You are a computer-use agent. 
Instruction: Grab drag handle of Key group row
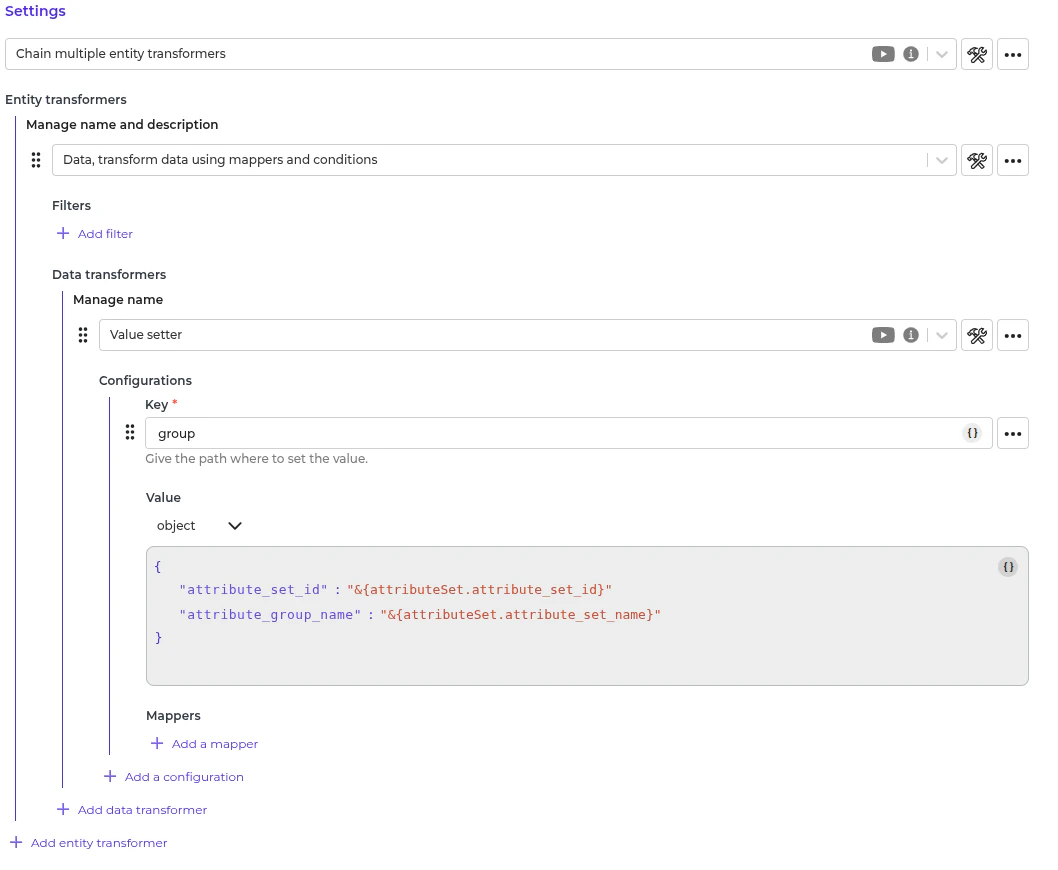(x=130, y=433)
